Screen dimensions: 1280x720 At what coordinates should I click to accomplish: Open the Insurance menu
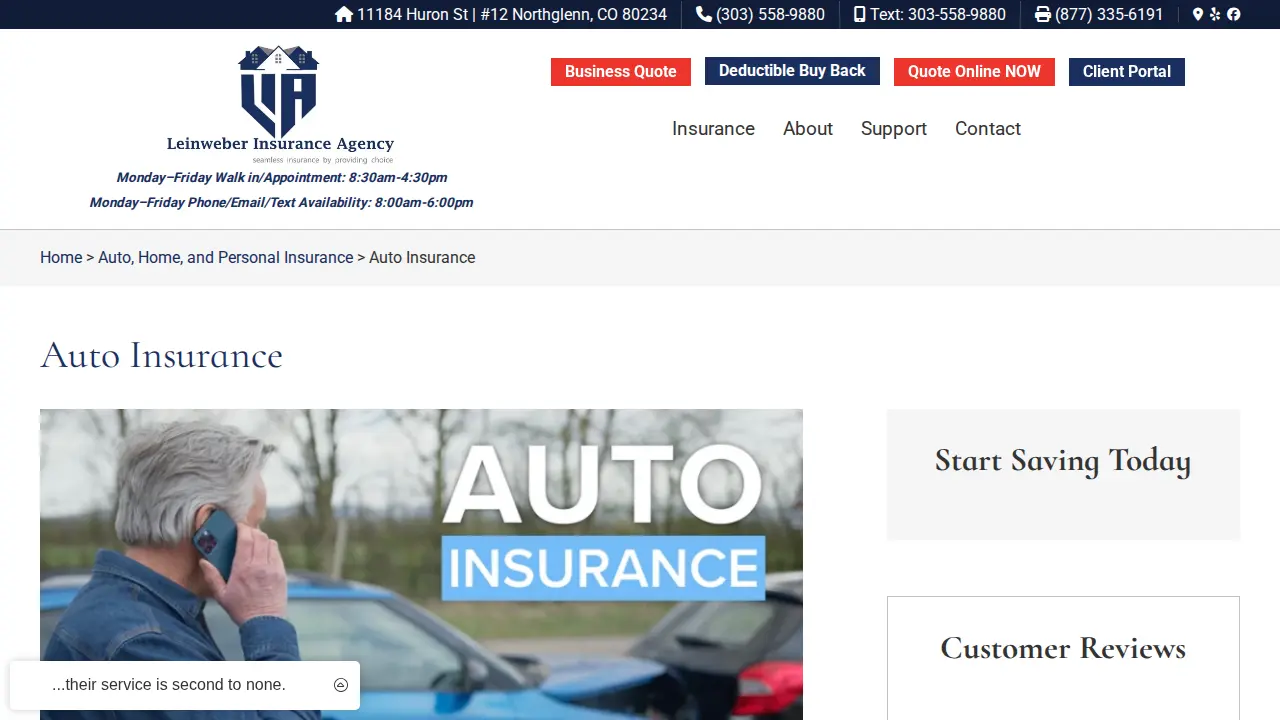pos(713,129)
